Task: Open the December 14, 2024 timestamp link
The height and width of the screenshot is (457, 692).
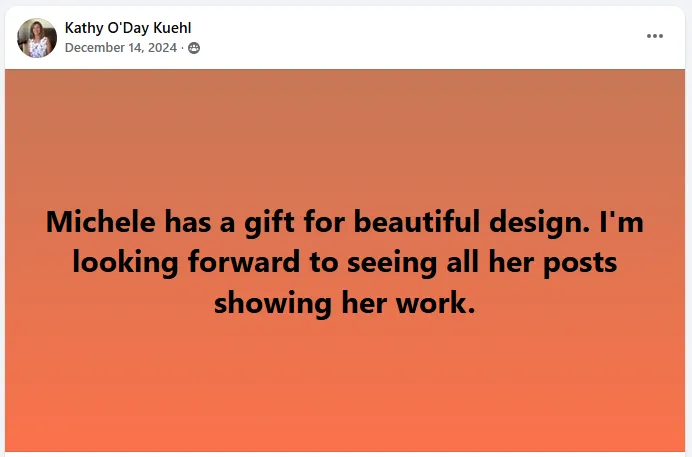Action: click(120, 48)
